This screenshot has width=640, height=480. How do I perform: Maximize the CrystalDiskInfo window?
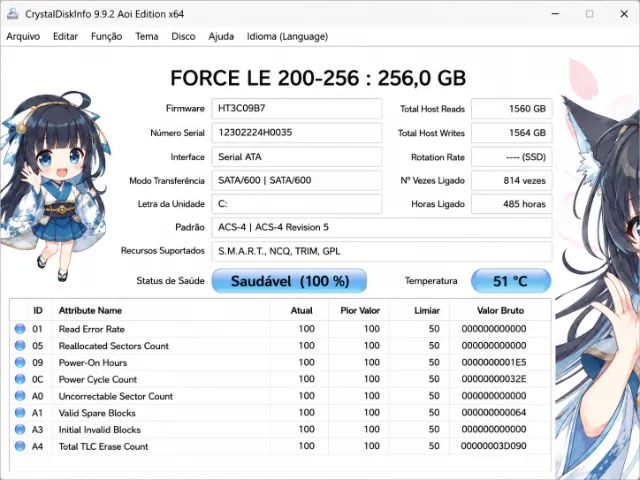point(589,14)
